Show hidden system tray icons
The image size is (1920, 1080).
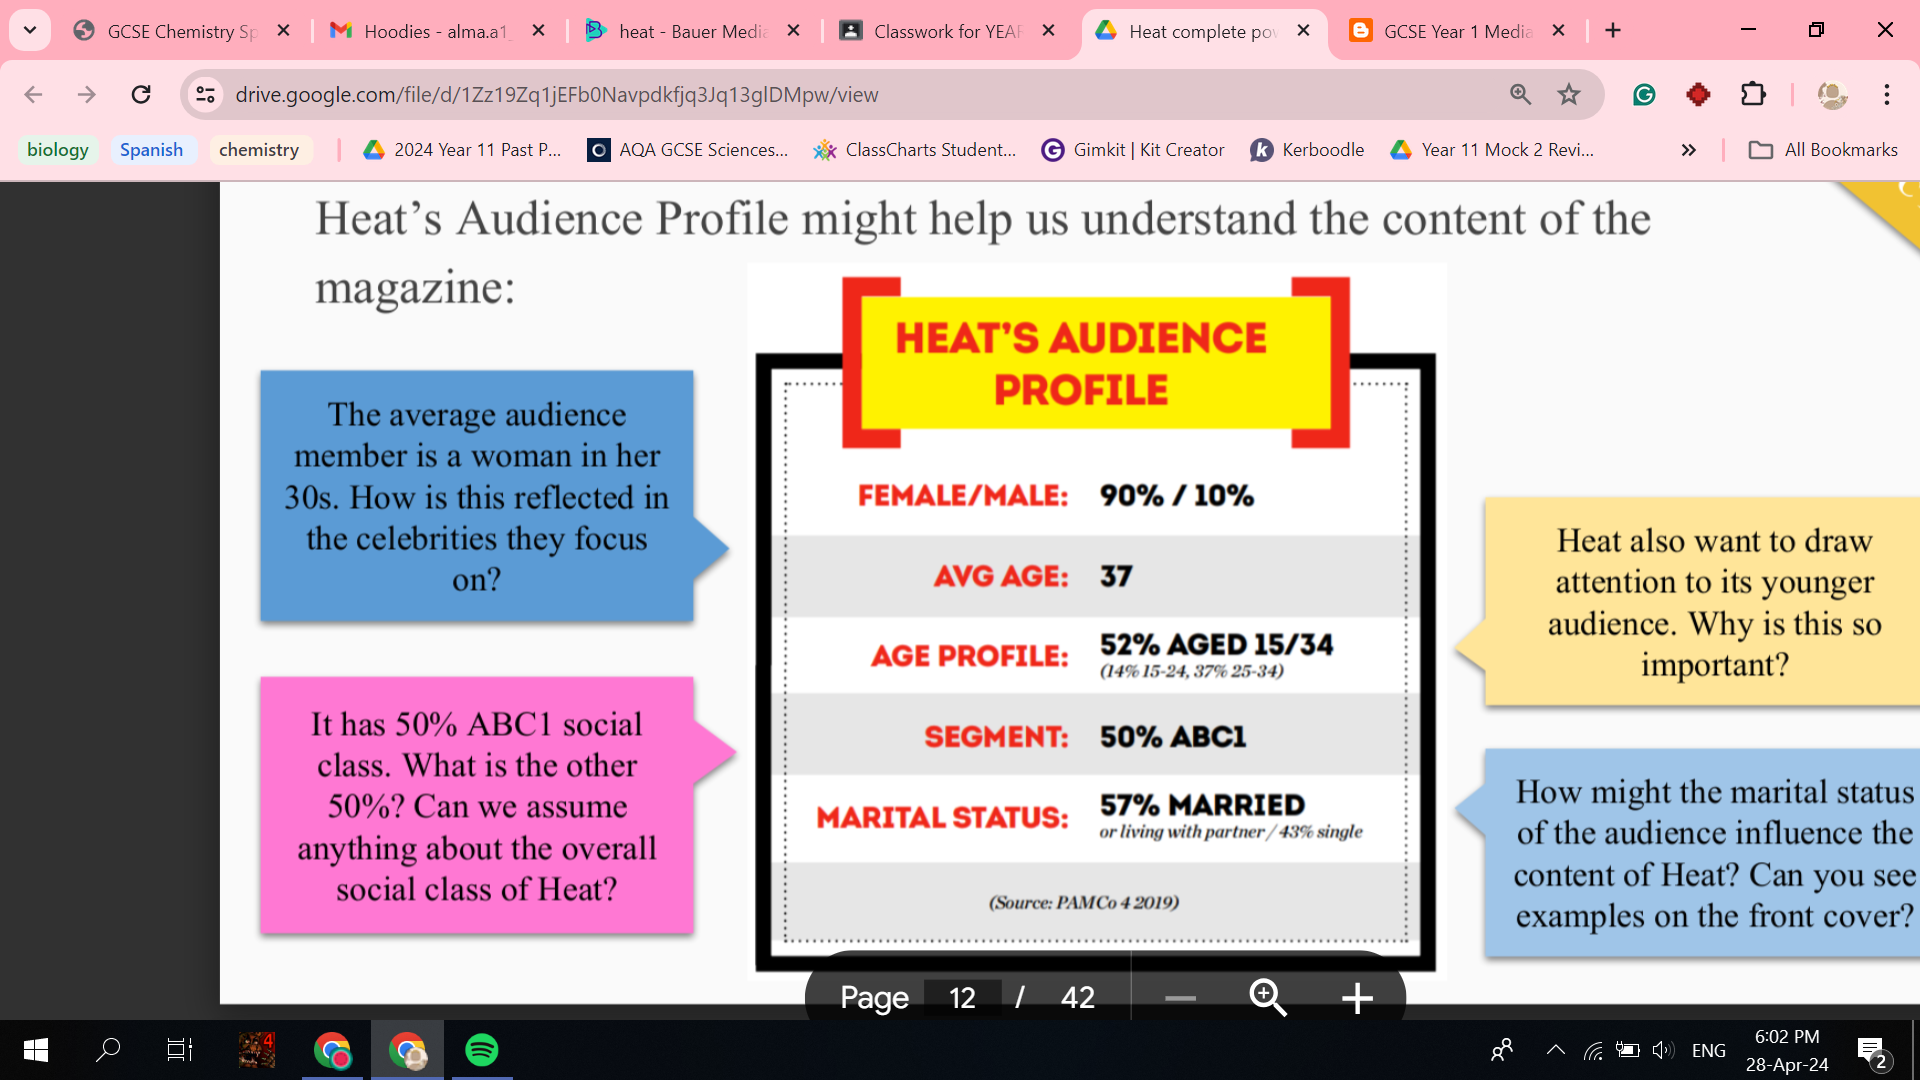pos(1555,1050)
